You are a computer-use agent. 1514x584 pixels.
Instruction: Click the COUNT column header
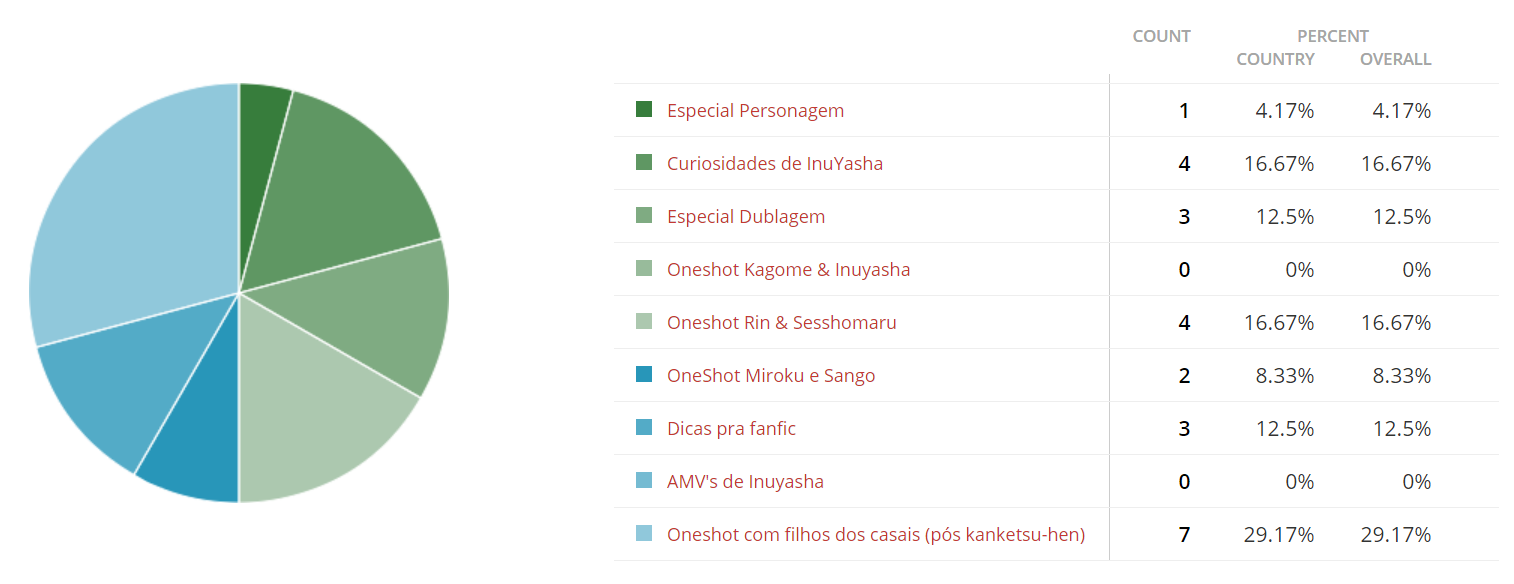pos(1161,37)
